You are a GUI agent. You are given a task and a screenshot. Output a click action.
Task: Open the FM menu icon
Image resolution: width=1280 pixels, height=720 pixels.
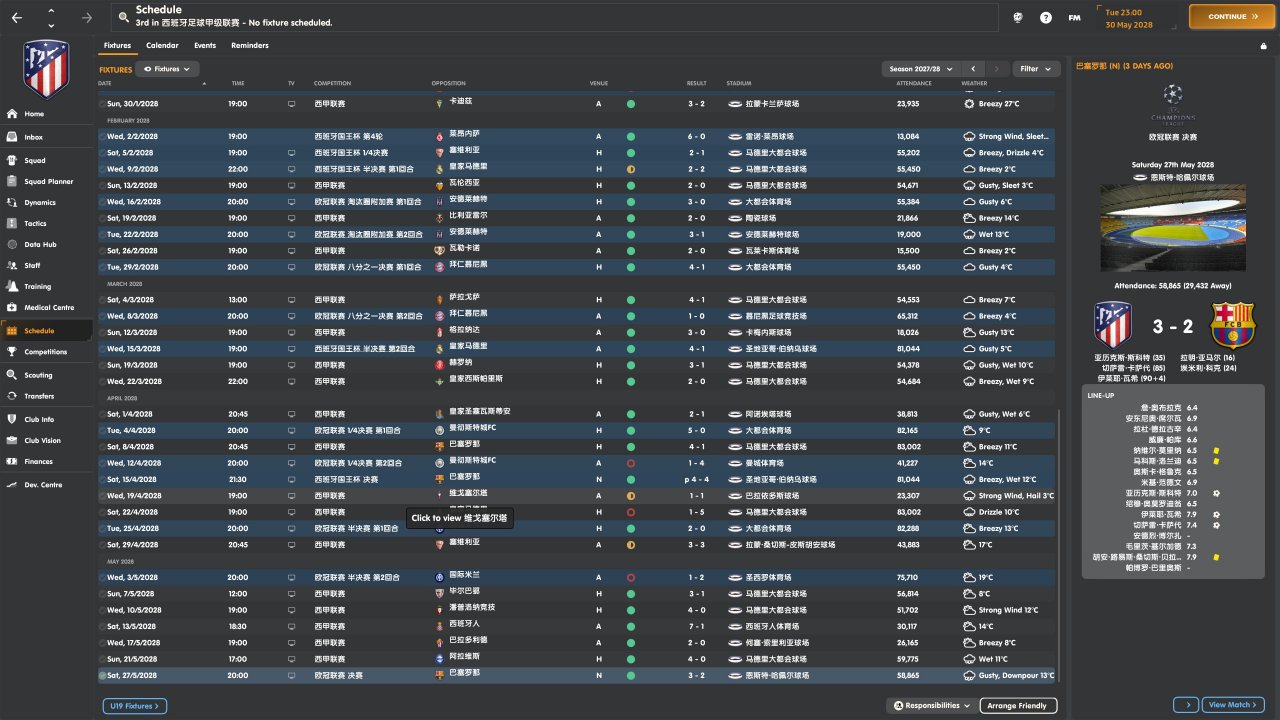[x=1074, y=18]
